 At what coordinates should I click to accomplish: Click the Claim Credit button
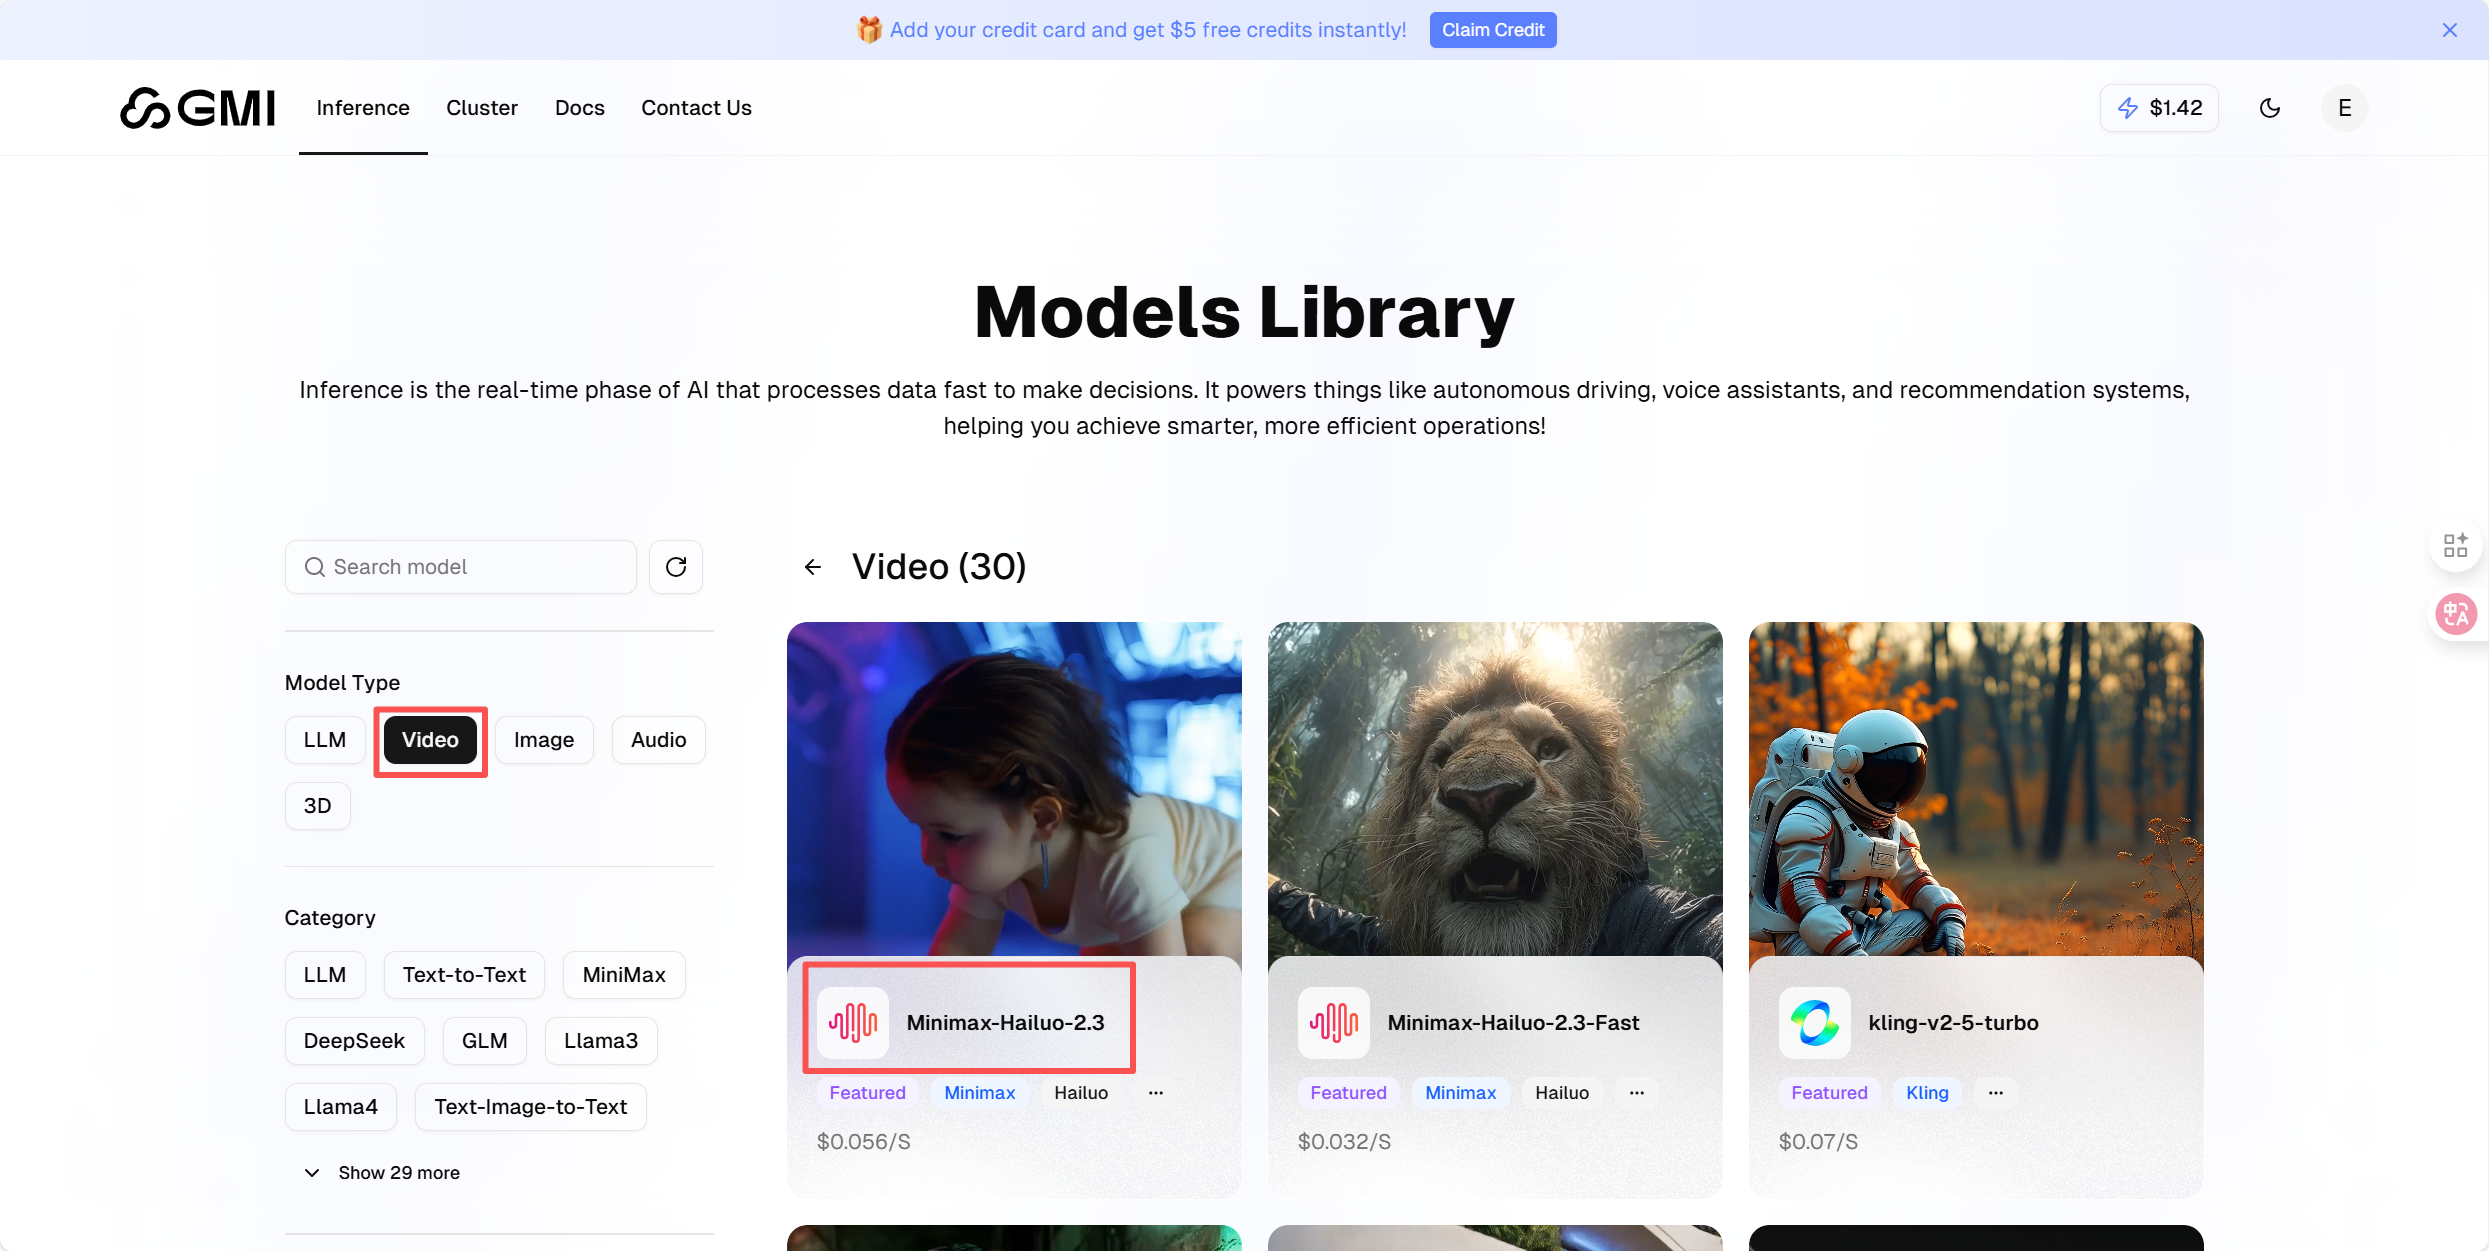click(1492, 30)
